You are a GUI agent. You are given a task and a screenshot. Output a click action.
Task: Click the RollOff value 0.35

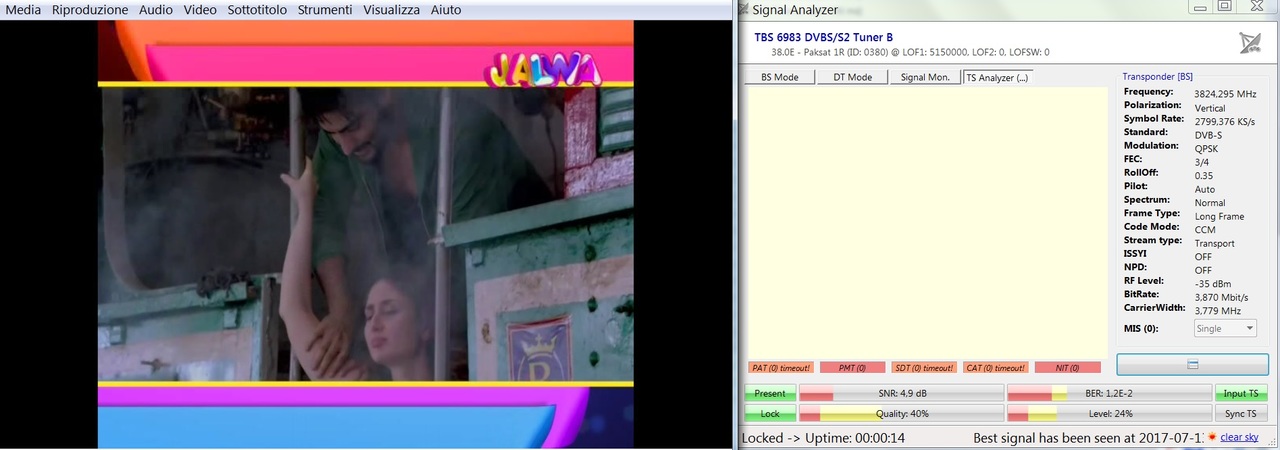1204,175
